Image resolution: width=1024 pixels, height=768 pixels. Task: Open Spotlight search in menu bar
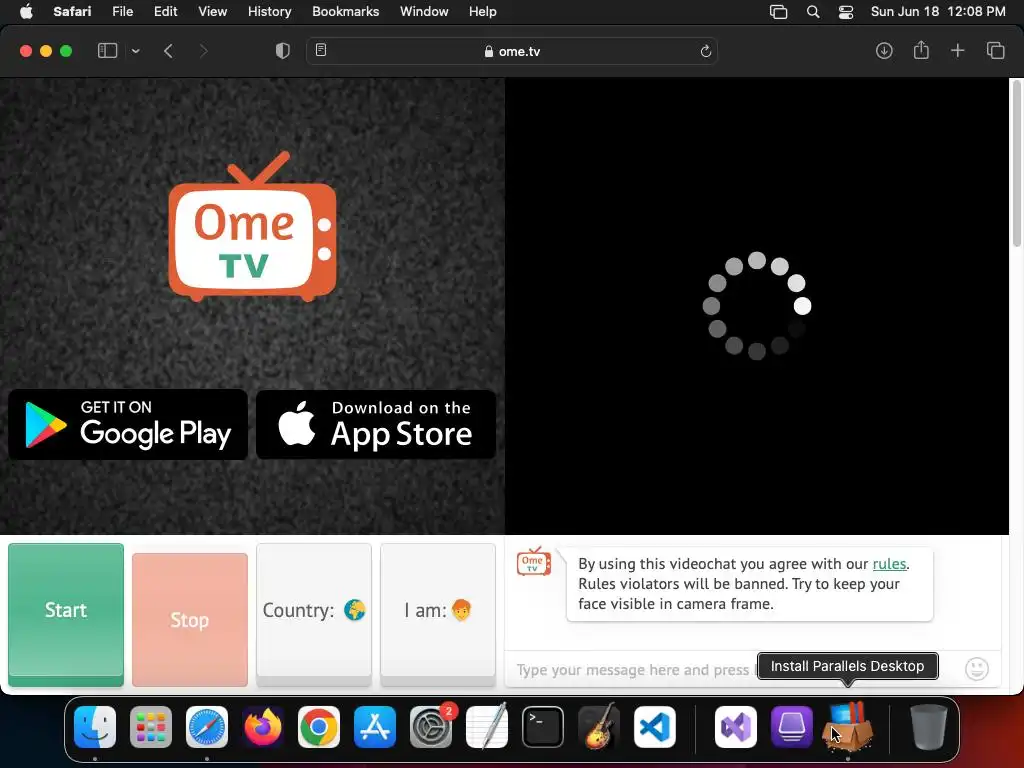pyautogui.click(x=813, y=12)
